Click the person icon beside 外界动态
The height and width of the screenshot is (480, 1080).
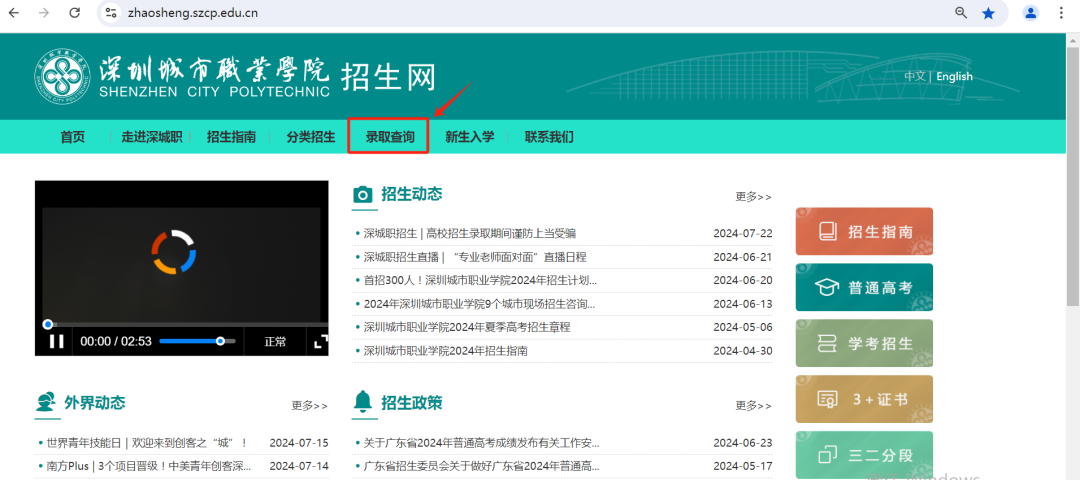pos(46,402)
